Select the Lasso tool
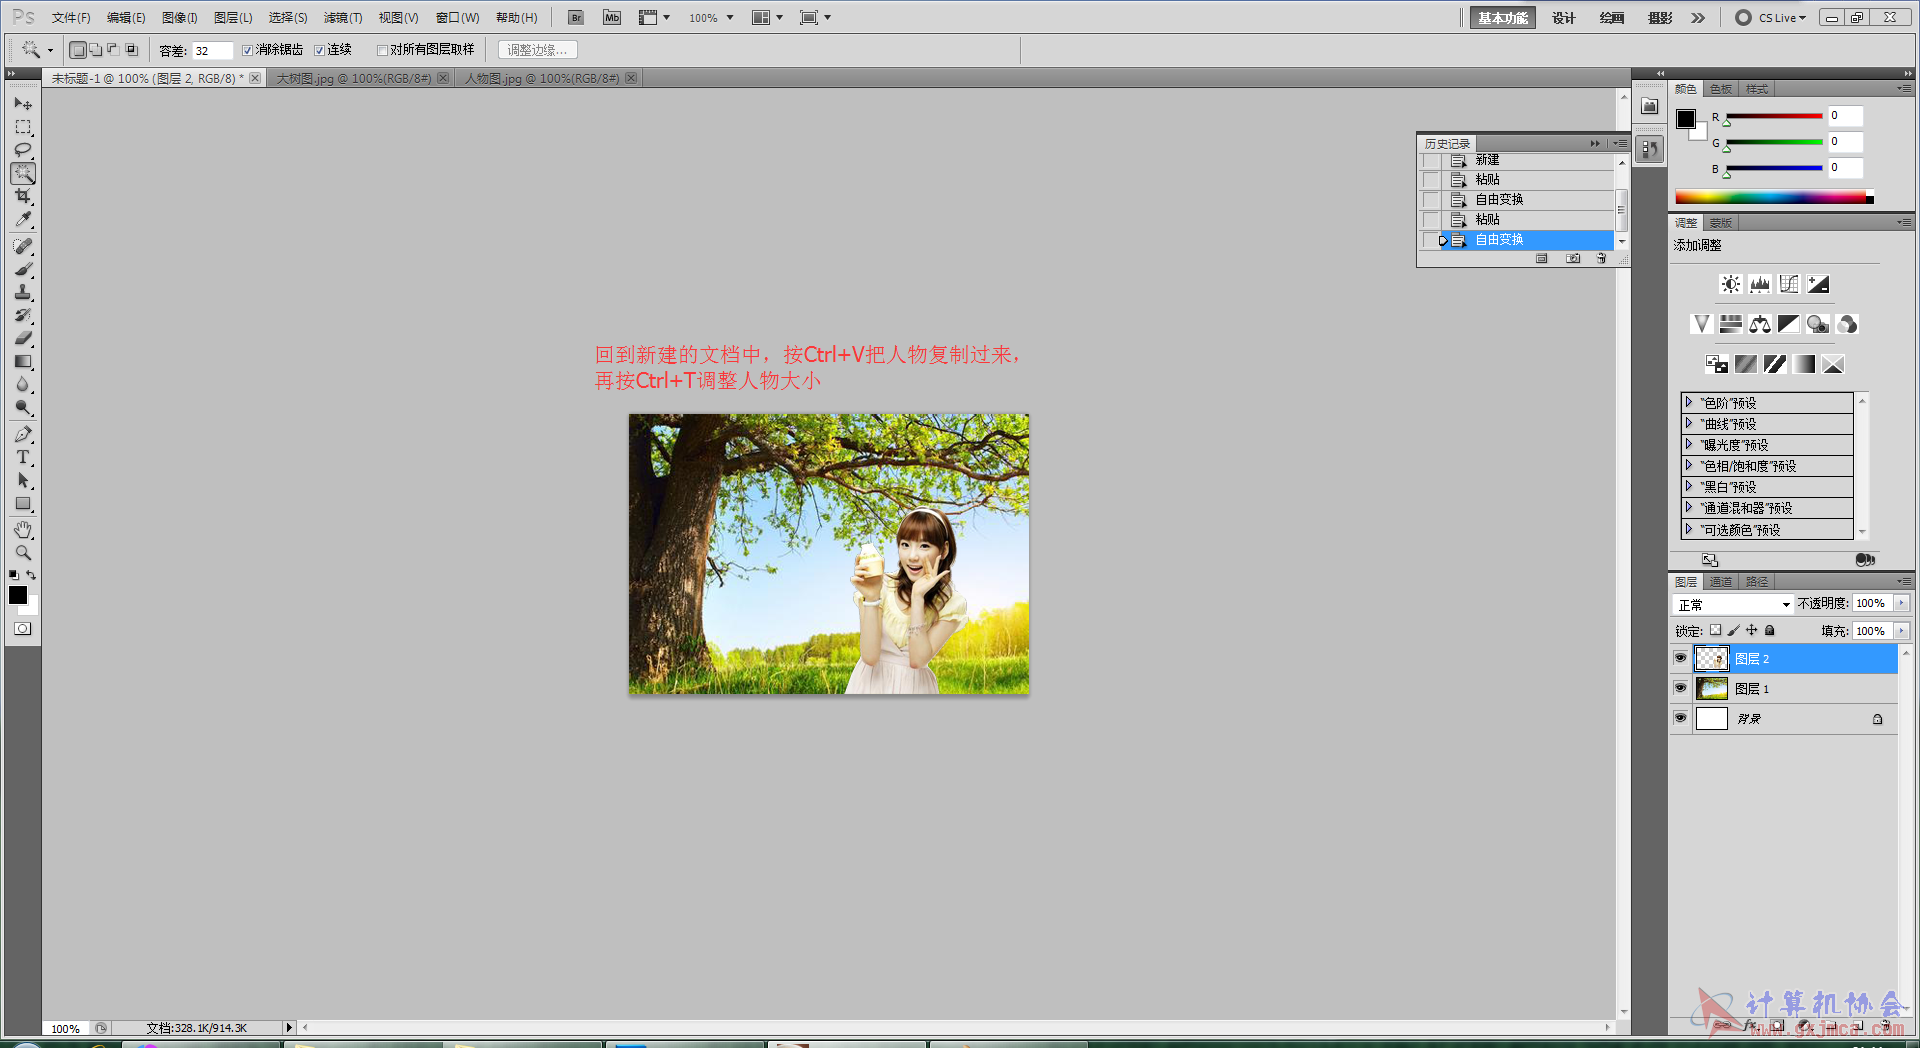This screenshot has width=1920, height=1048. tap(23, 150)
